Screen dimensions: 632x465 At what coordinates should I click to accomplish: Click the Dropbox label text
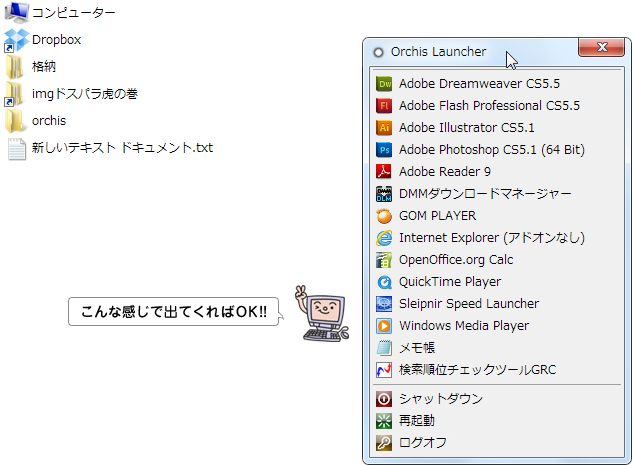56,40
